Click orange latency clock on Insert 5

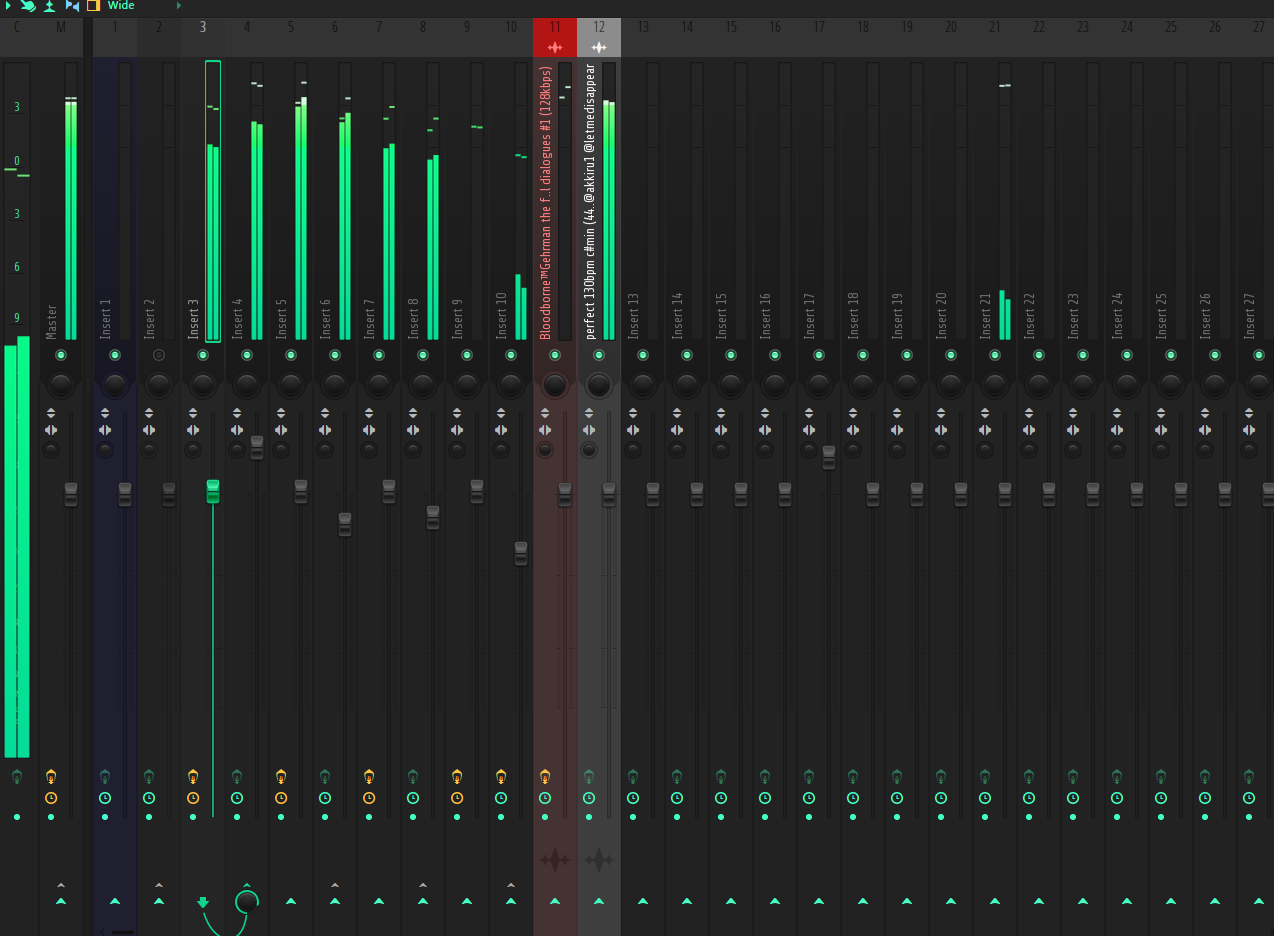pos(281,798)
